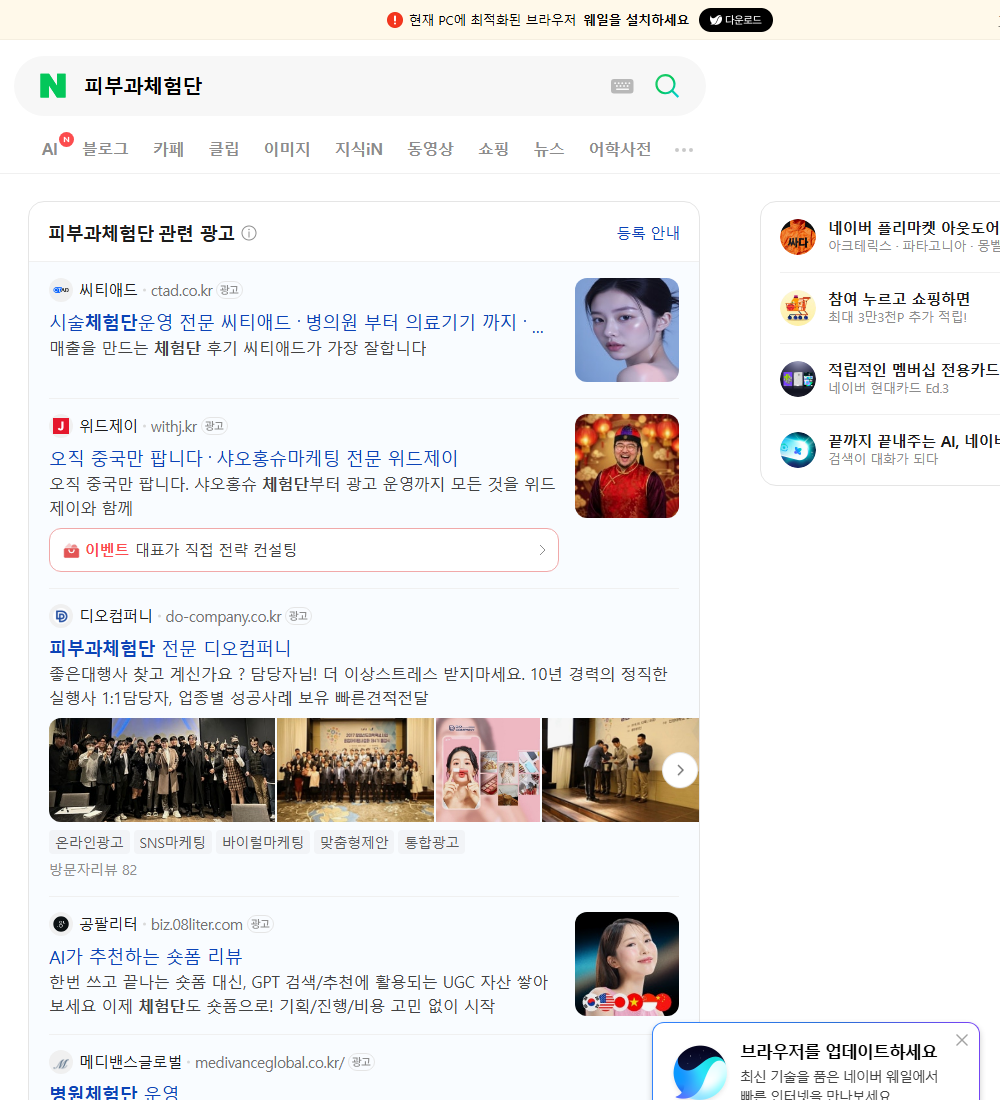Open the 디오컴퍼니 conference hall photo
The width and height of the screenshot is (1000, 1100).
pyautogui.click(x=355, y=770)
